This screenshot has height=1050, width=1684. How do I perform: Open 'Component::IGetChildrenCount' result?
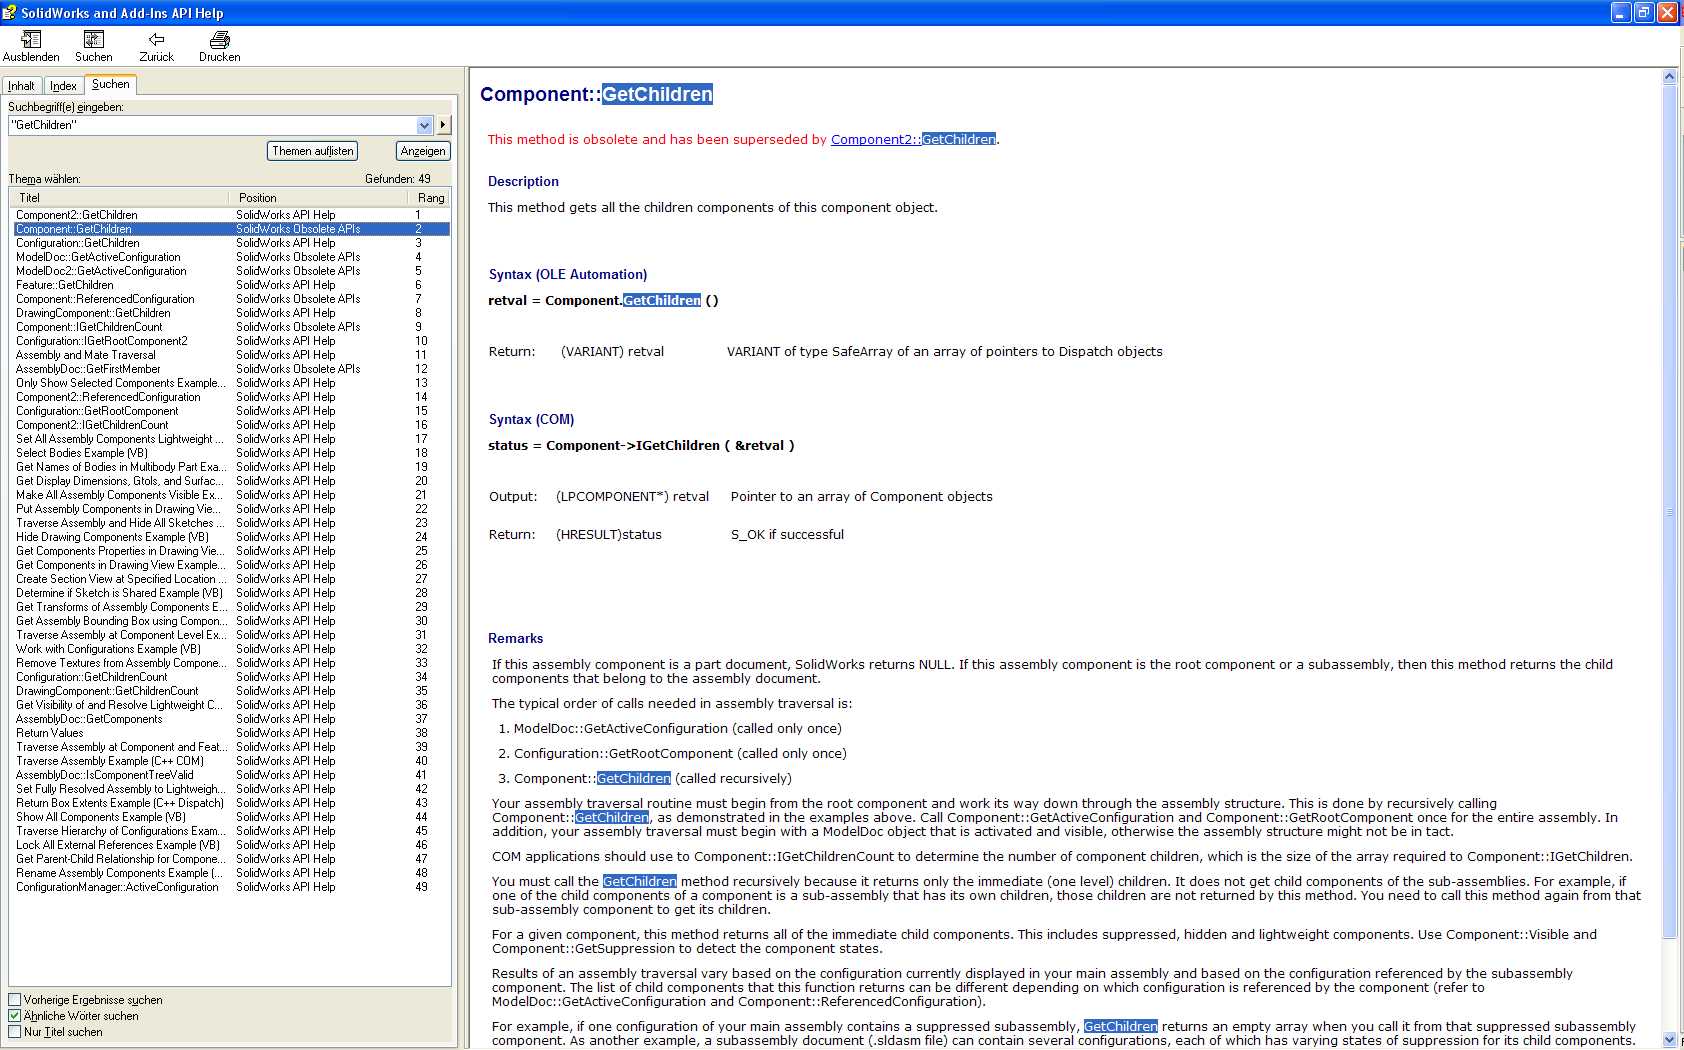coord(231,327)
